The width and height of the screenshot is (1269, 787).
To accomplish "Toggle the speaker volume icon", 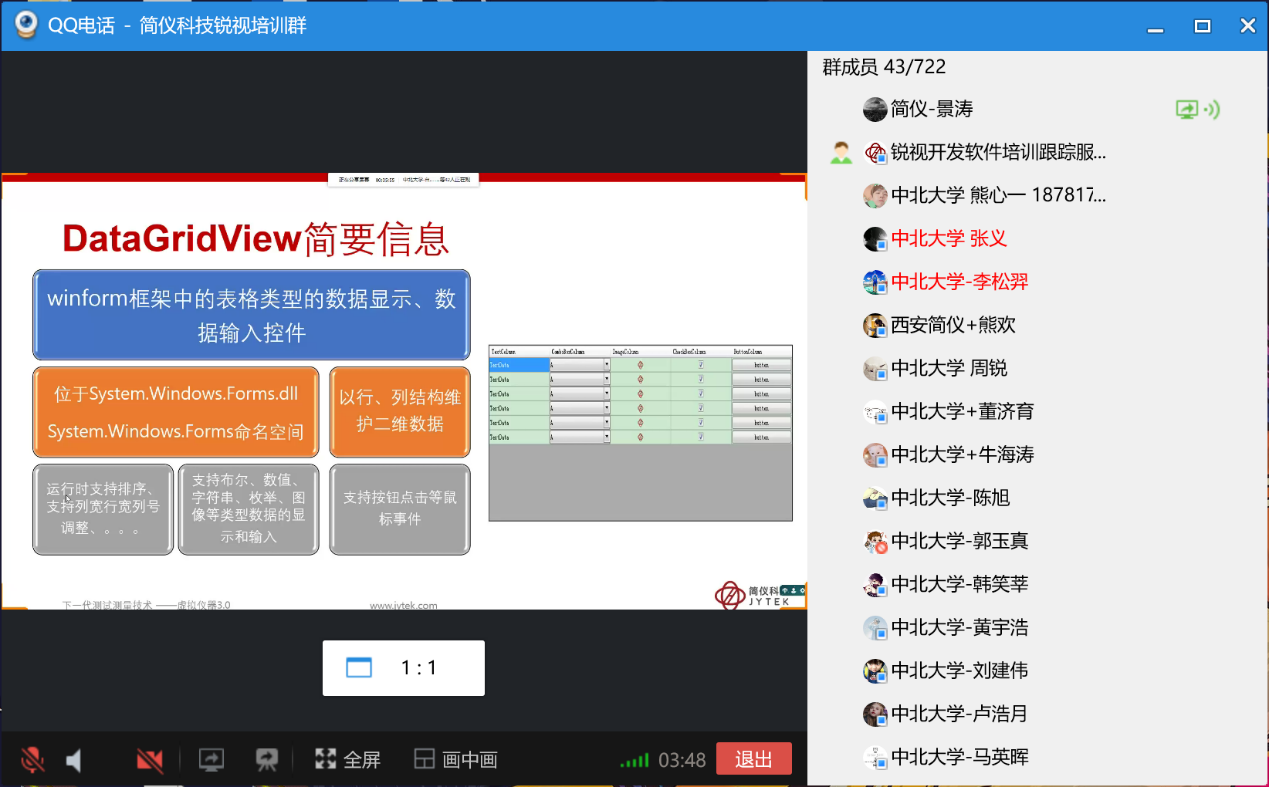I will (x=74, y=760).
